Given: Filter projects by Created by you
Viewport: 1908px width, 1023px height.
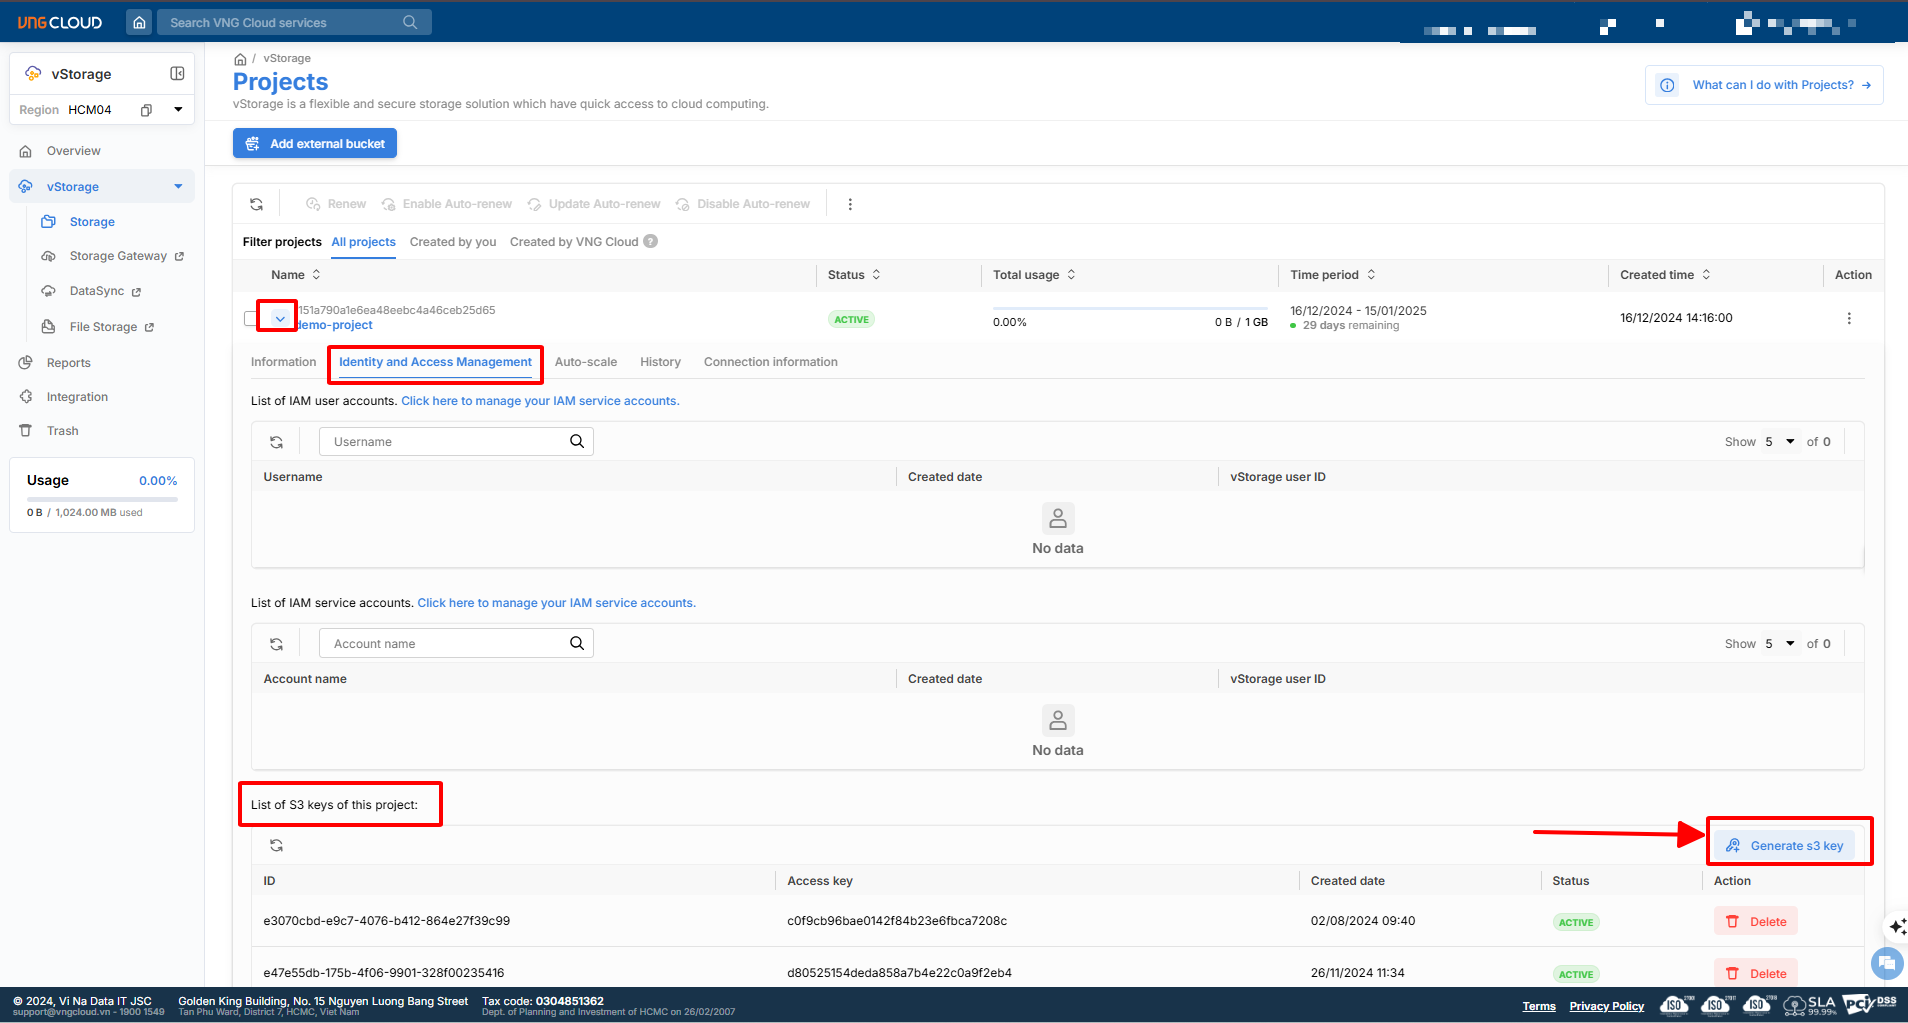Looking at the screenshot, I should pyautogui.click(x=452, y=242).
